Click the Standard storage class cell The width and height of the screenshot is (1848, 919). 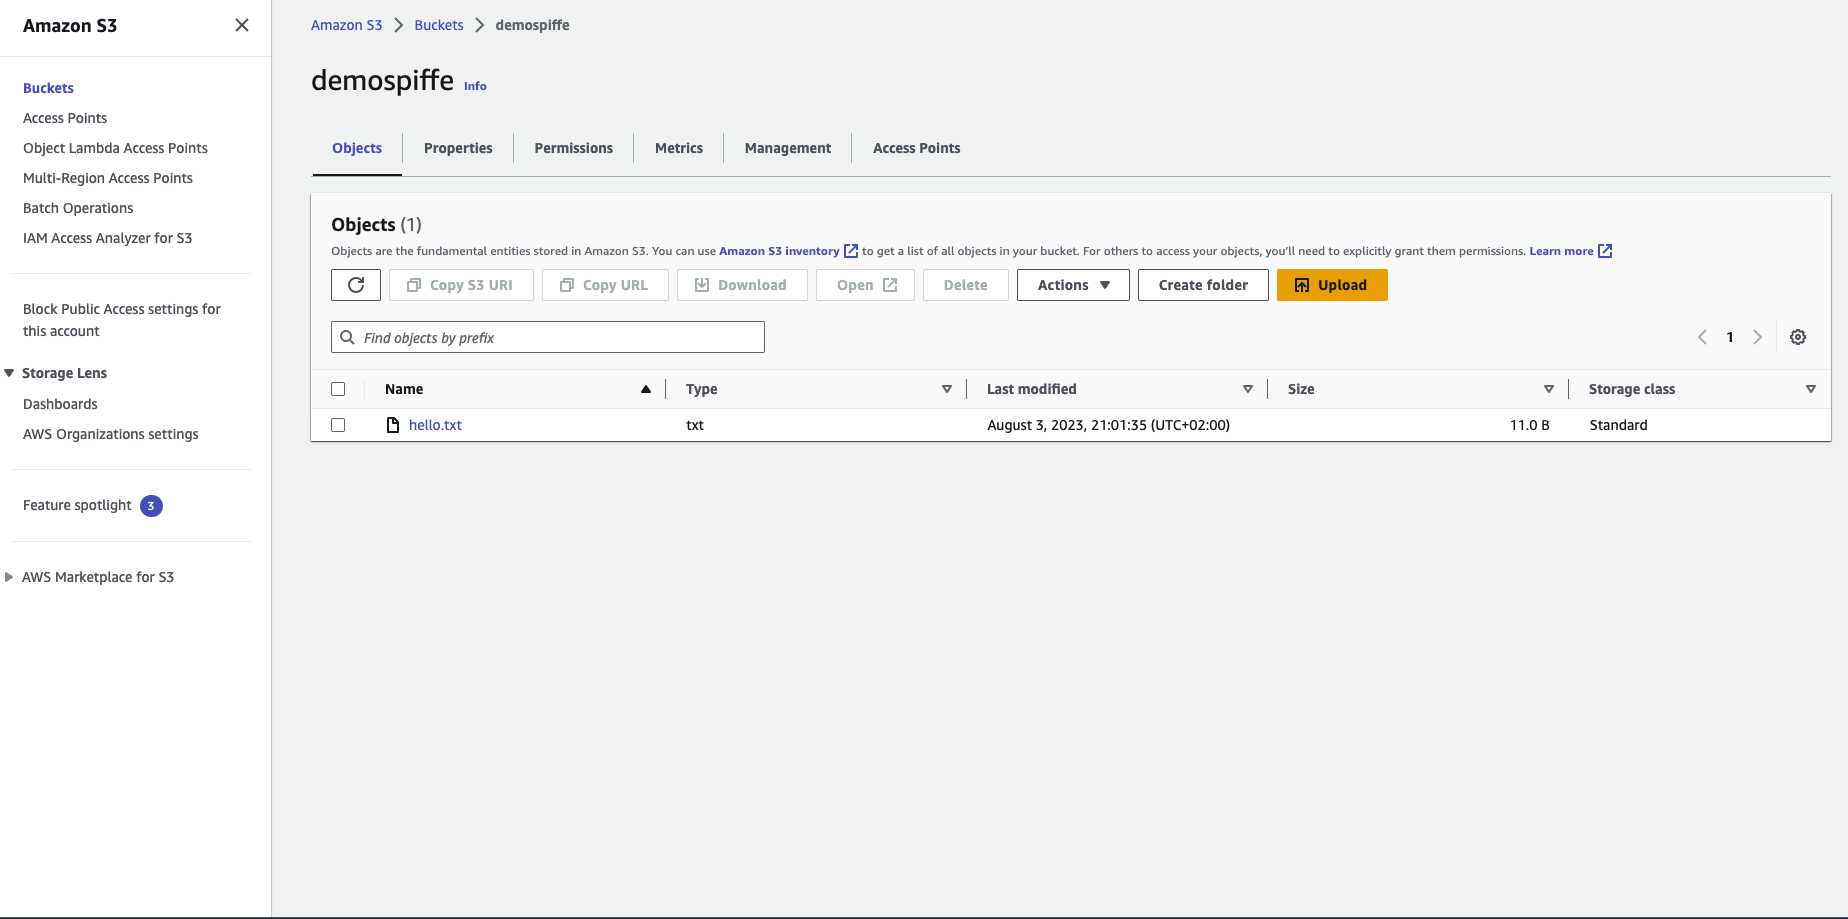pos(1618,425)
